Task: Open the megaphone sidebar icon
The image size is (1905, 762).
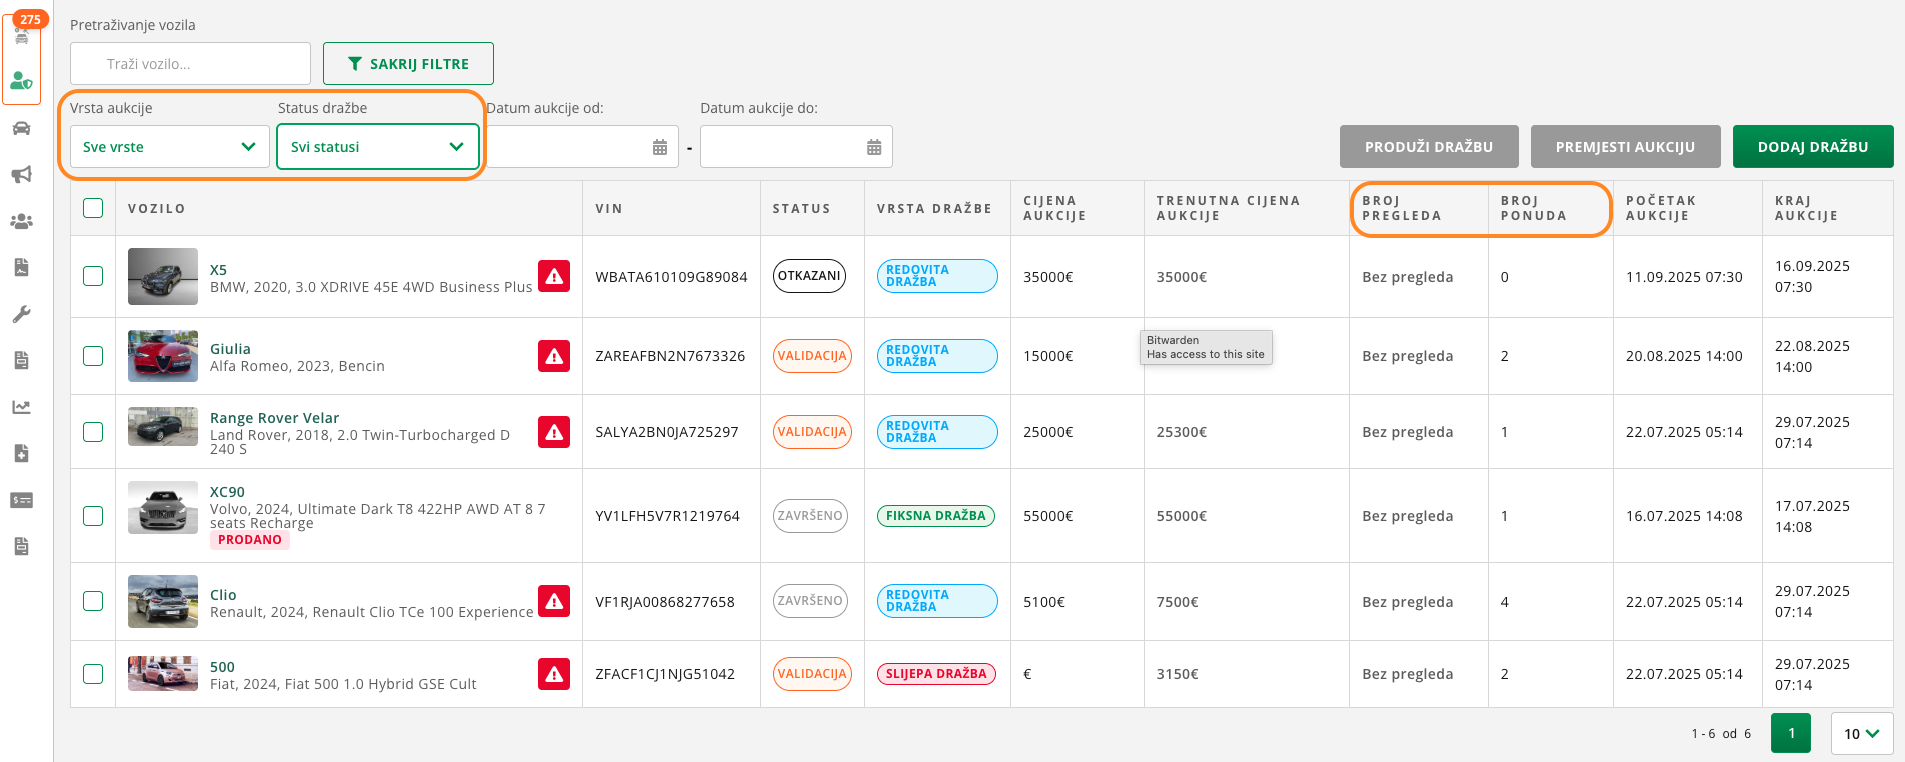Action: tap(21, 175)
